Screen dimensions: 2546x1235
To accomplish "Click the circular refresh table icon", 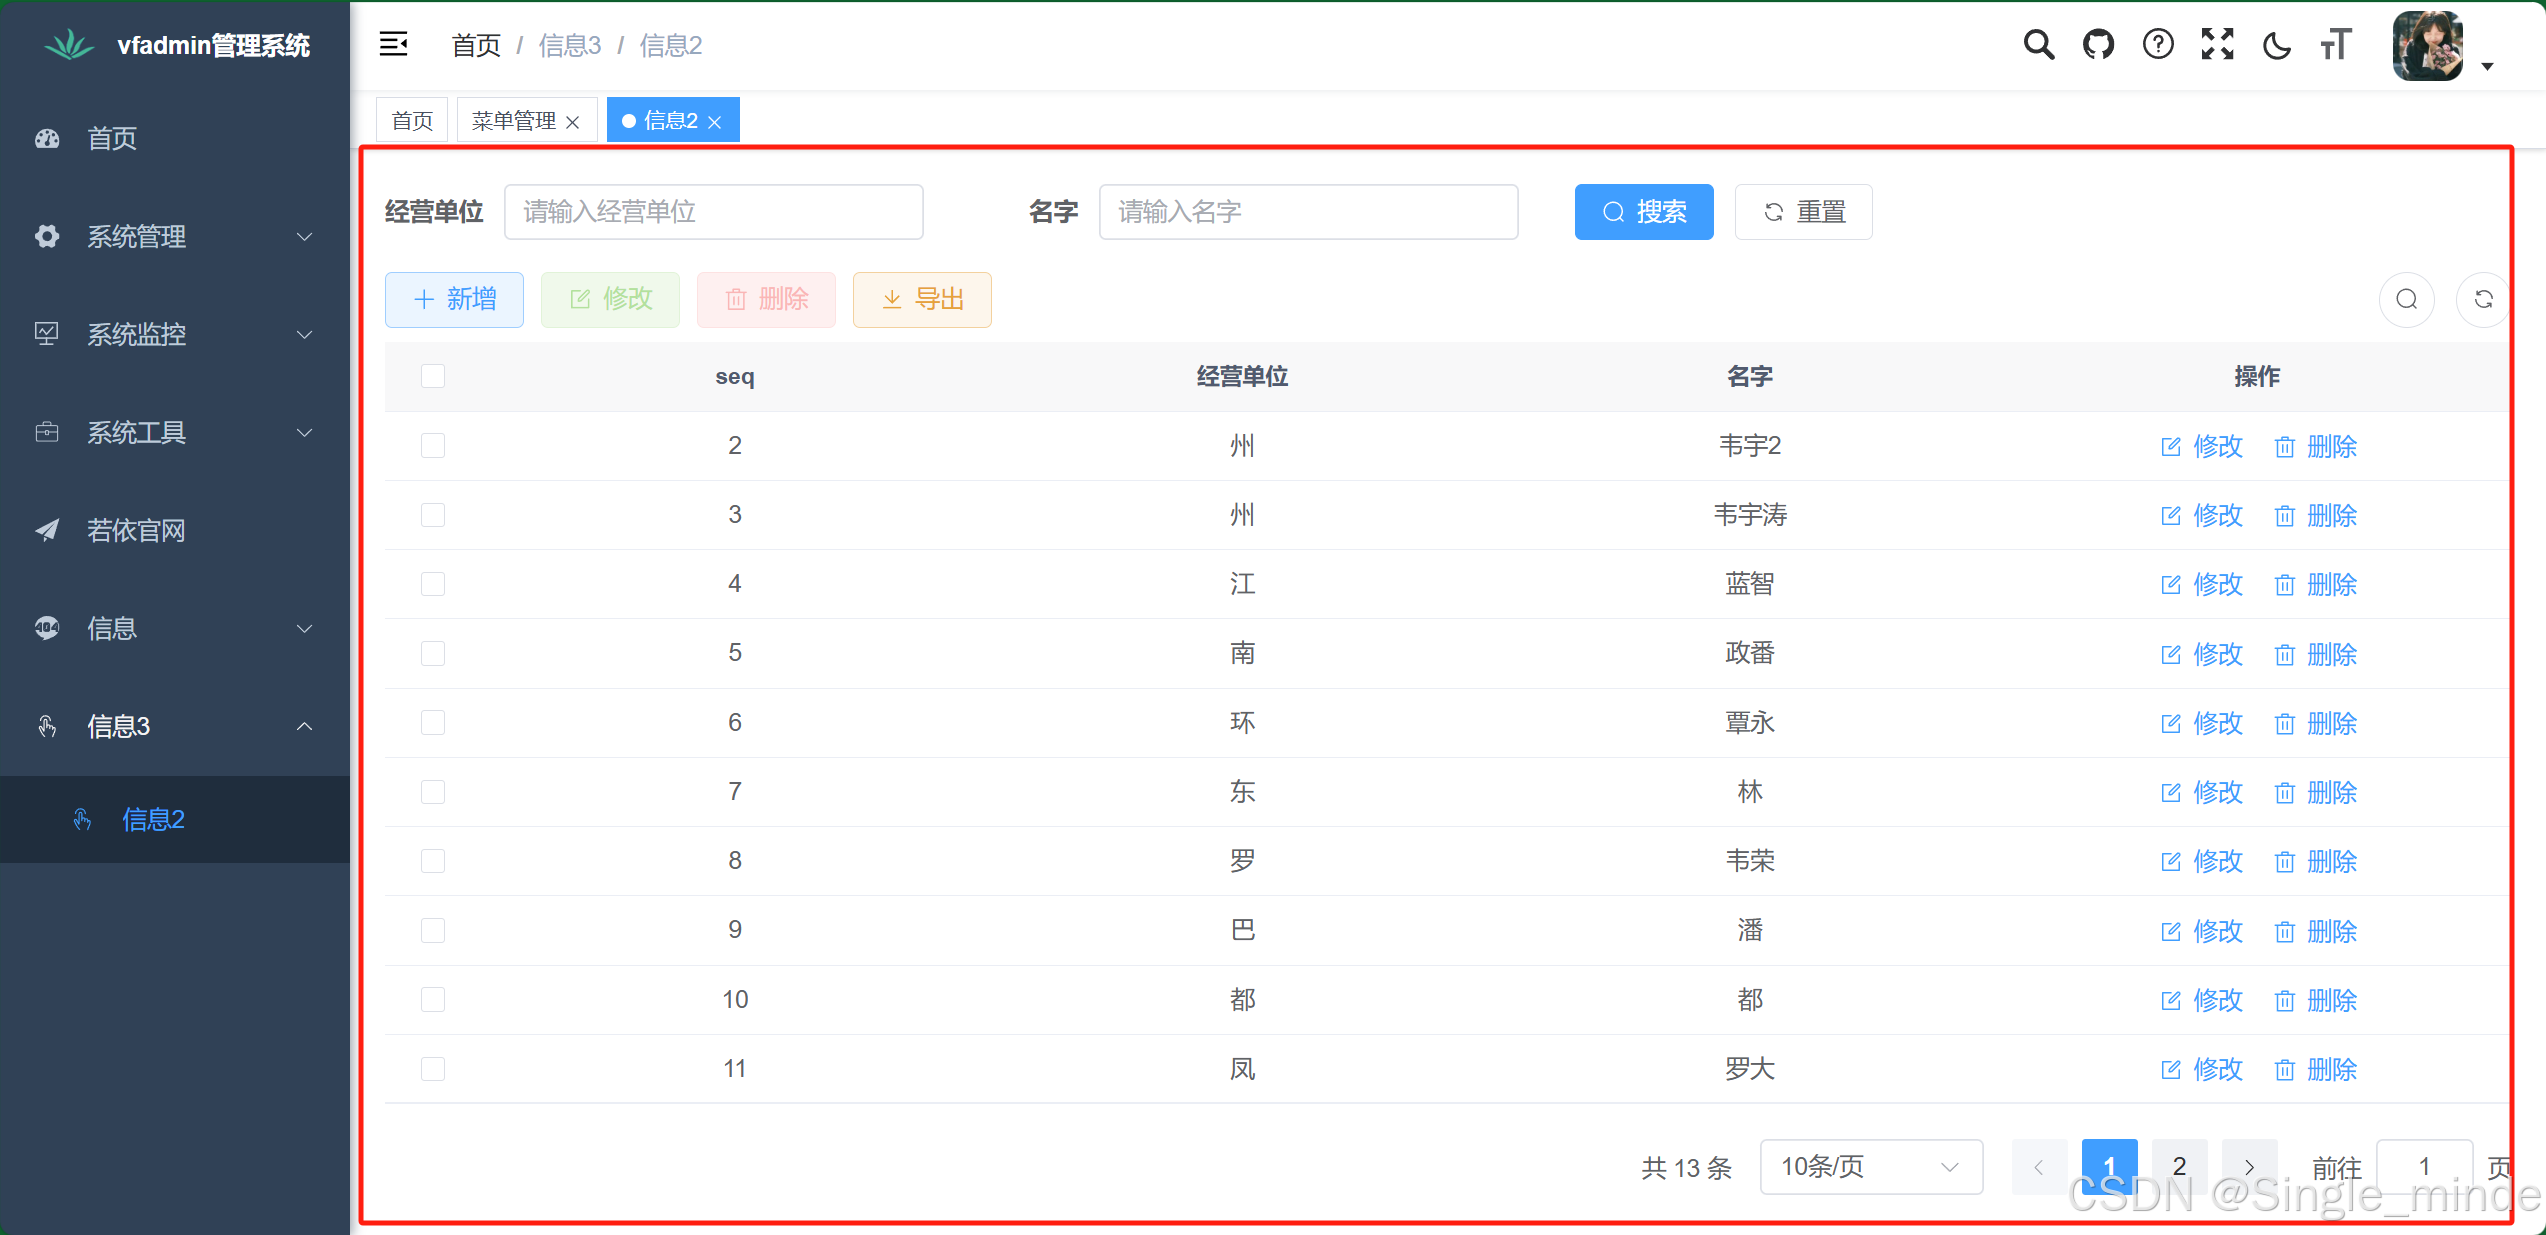I will [2483, 299].
